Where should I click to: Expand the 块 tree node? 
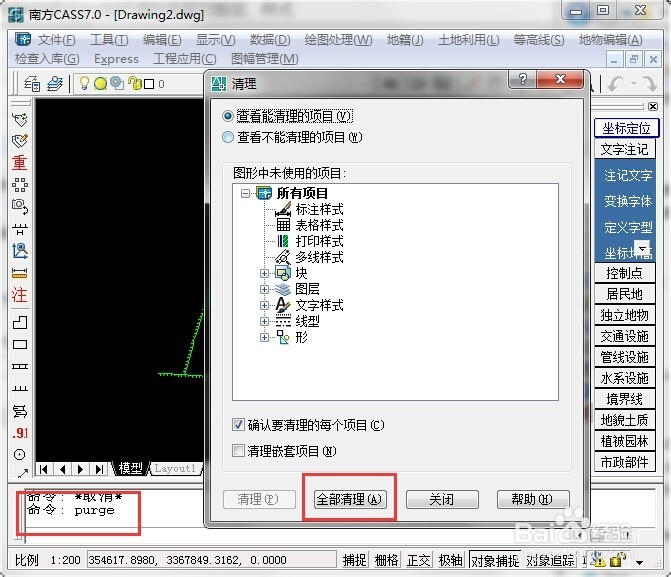pos(264,273)
